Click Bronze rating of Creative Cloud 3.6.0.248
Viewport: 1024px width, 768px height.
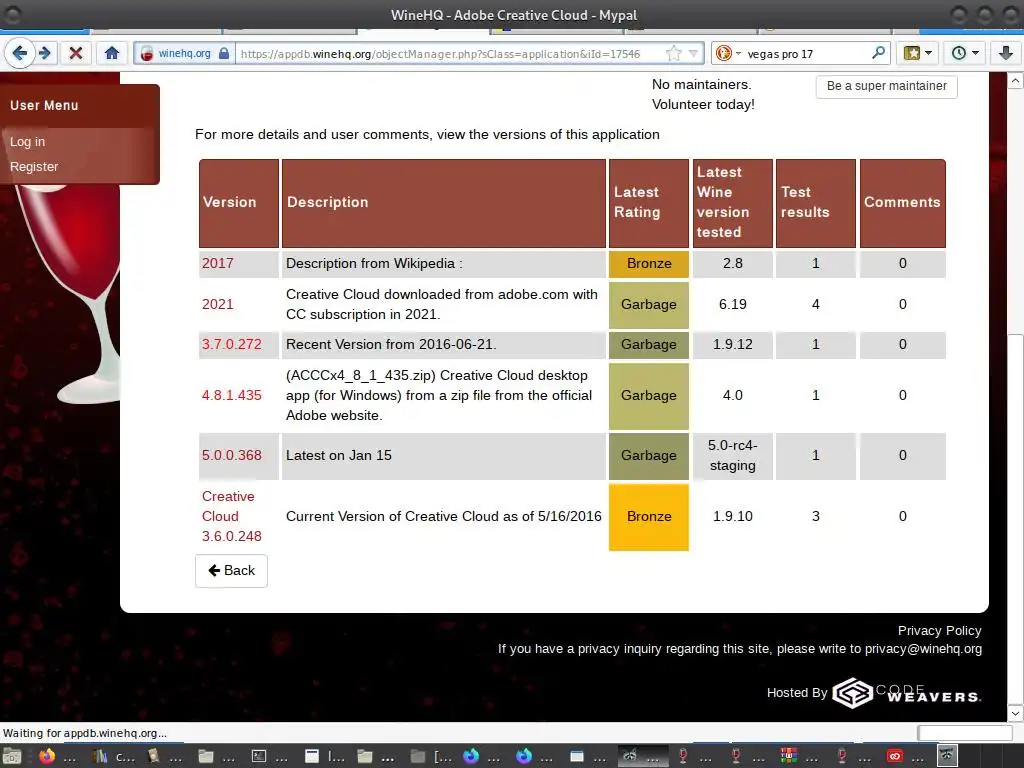click(x=648, y=517)
